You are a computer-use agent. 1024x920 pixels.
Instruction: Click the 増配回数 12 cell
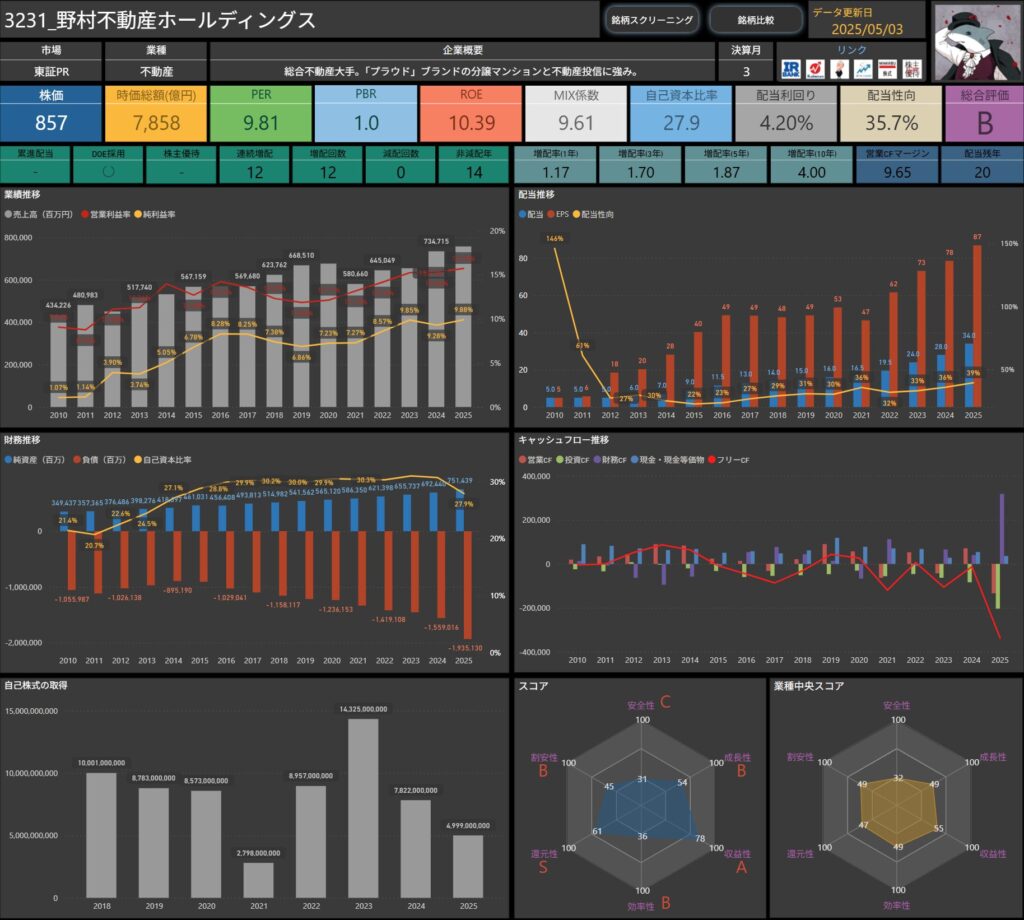coord(328,165)
